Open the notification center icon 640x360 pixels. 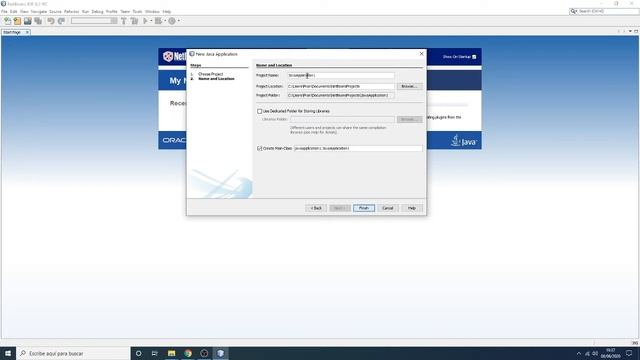click(629, 353)
